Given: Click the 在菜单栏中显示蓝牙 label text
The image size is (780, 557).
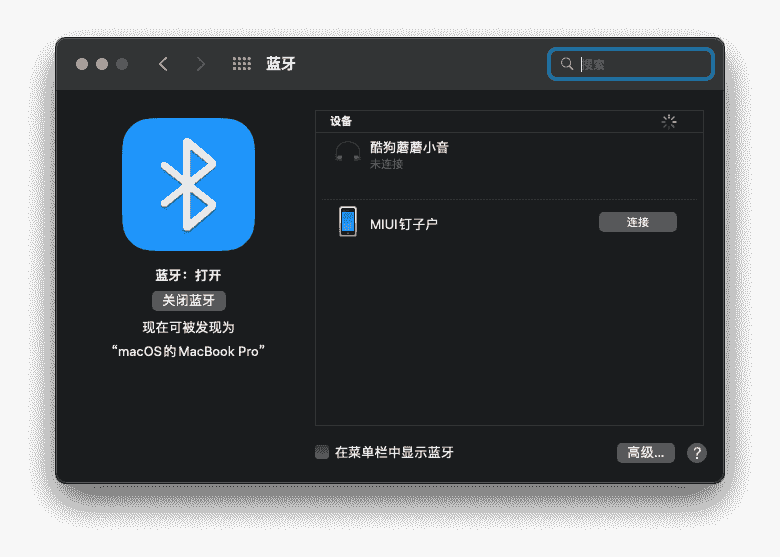Looking at the screenshot, I should [394, 452].
